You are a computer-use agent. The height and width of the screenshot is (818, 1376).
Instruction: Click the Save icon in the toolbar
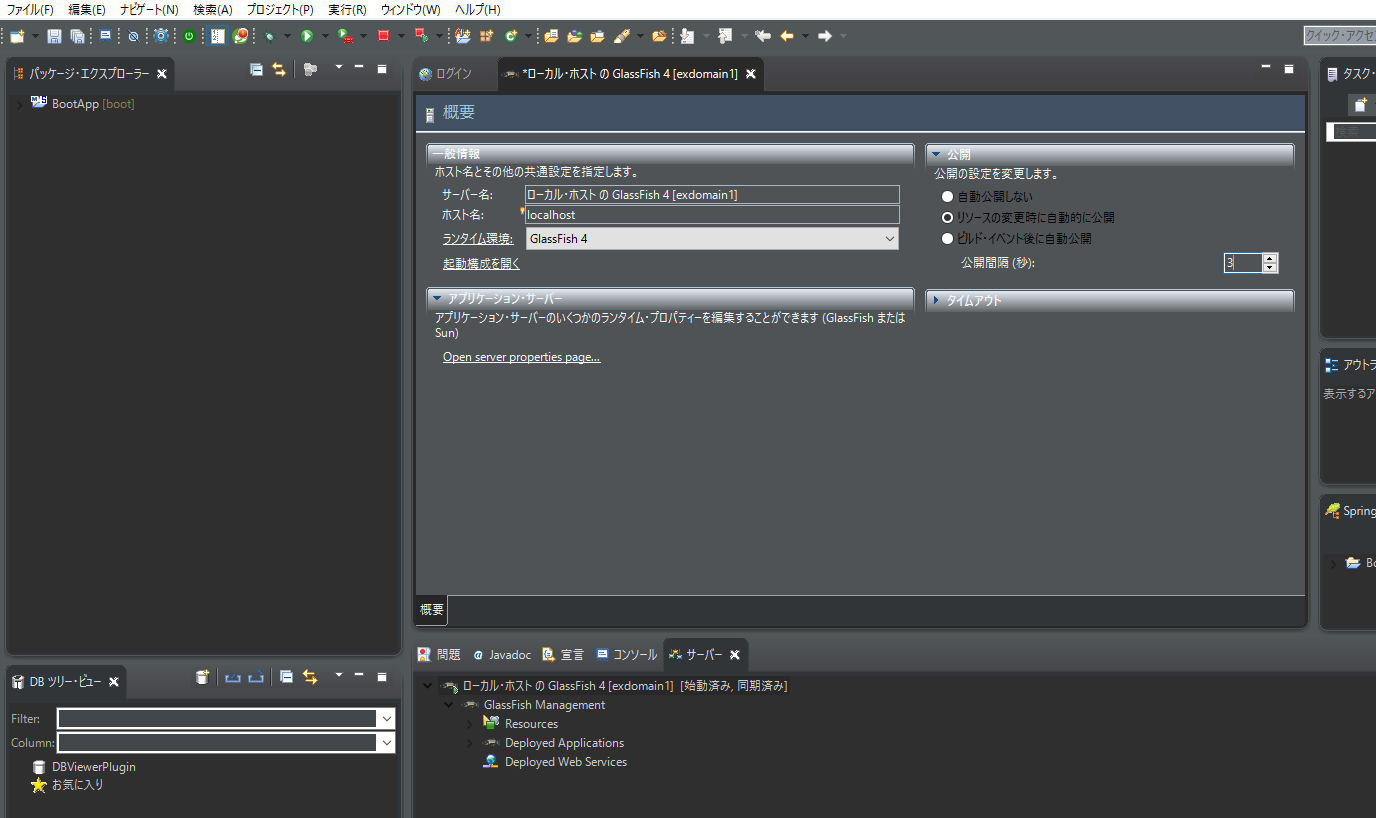(x=54, y=36)
